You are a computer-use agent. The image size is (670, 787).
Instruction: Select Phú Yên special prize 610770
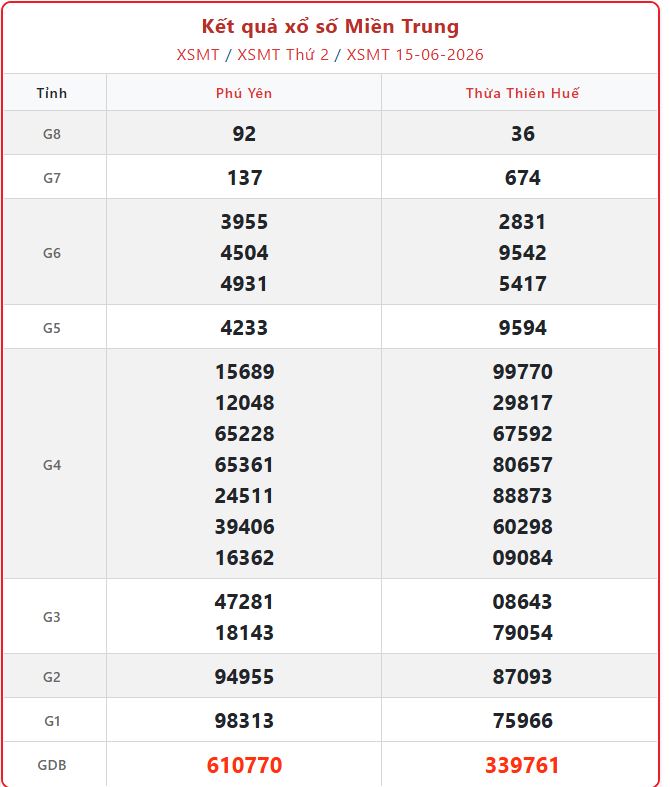244,765
